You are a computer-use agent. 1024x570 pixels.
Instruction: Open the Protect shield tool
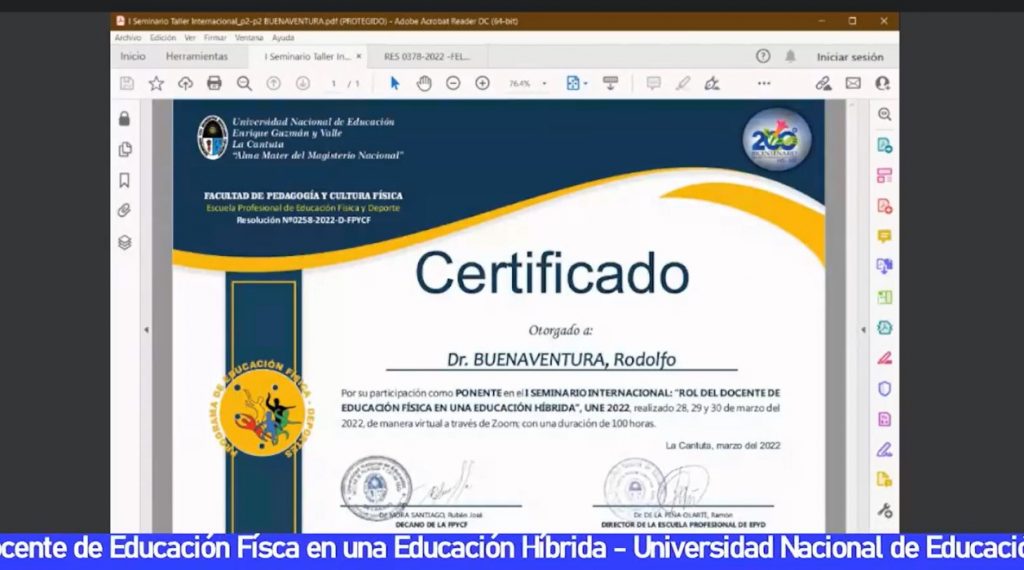pyautogui.click(x=885, y=389)
